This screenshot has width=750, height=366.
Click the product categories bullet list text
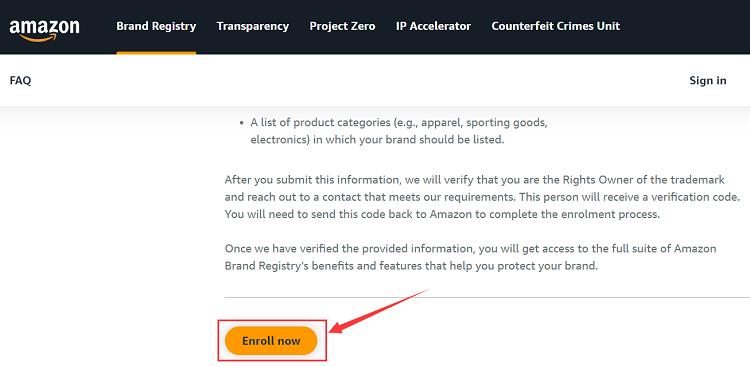tap(399, 132)
